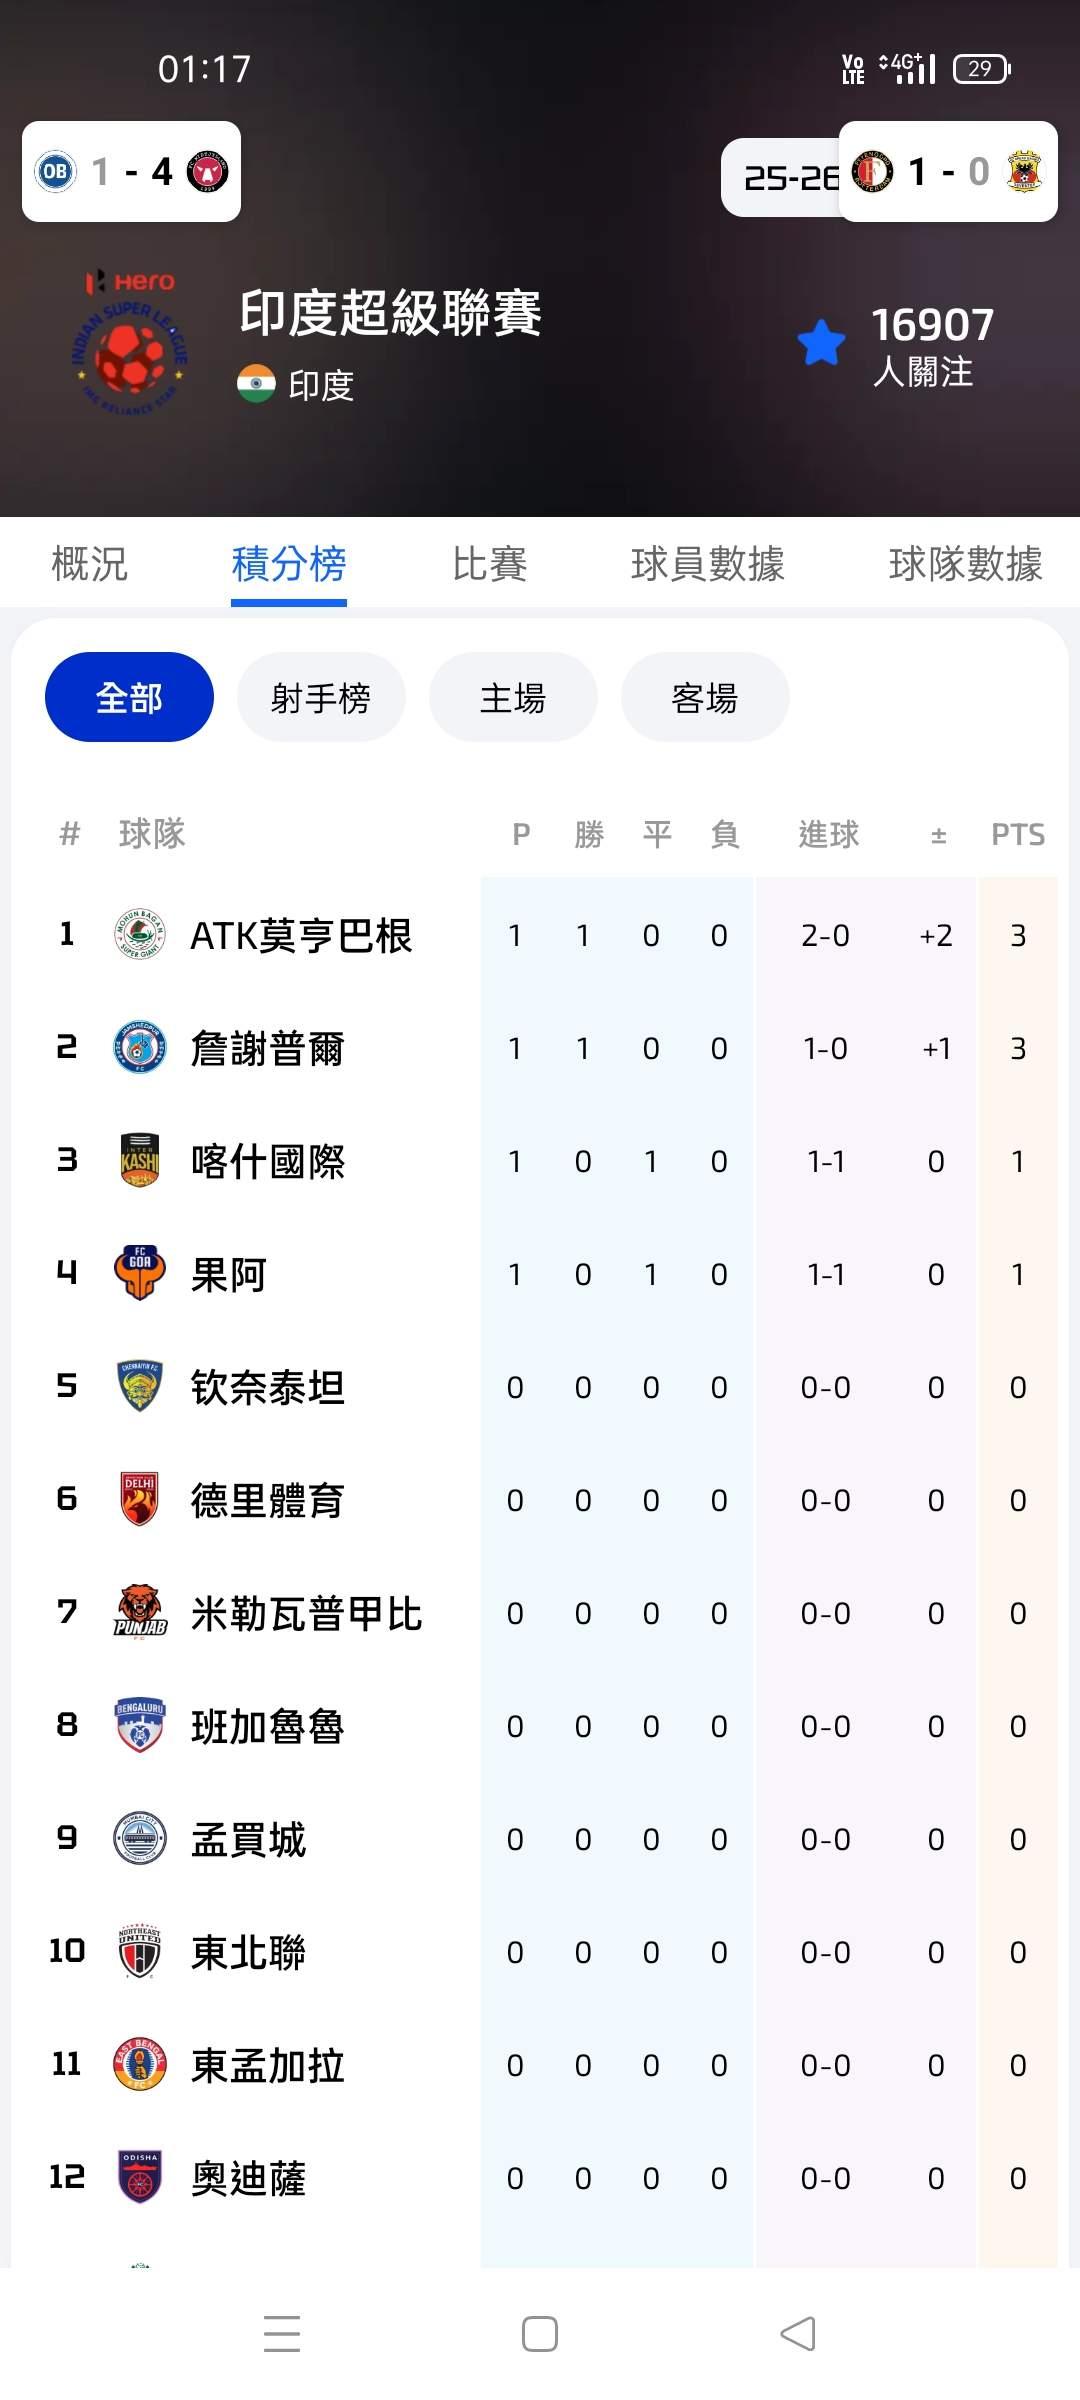The image size is (1080, 2400).
Task: Tap the FC Goa crest
Action: pos(140,1274)
